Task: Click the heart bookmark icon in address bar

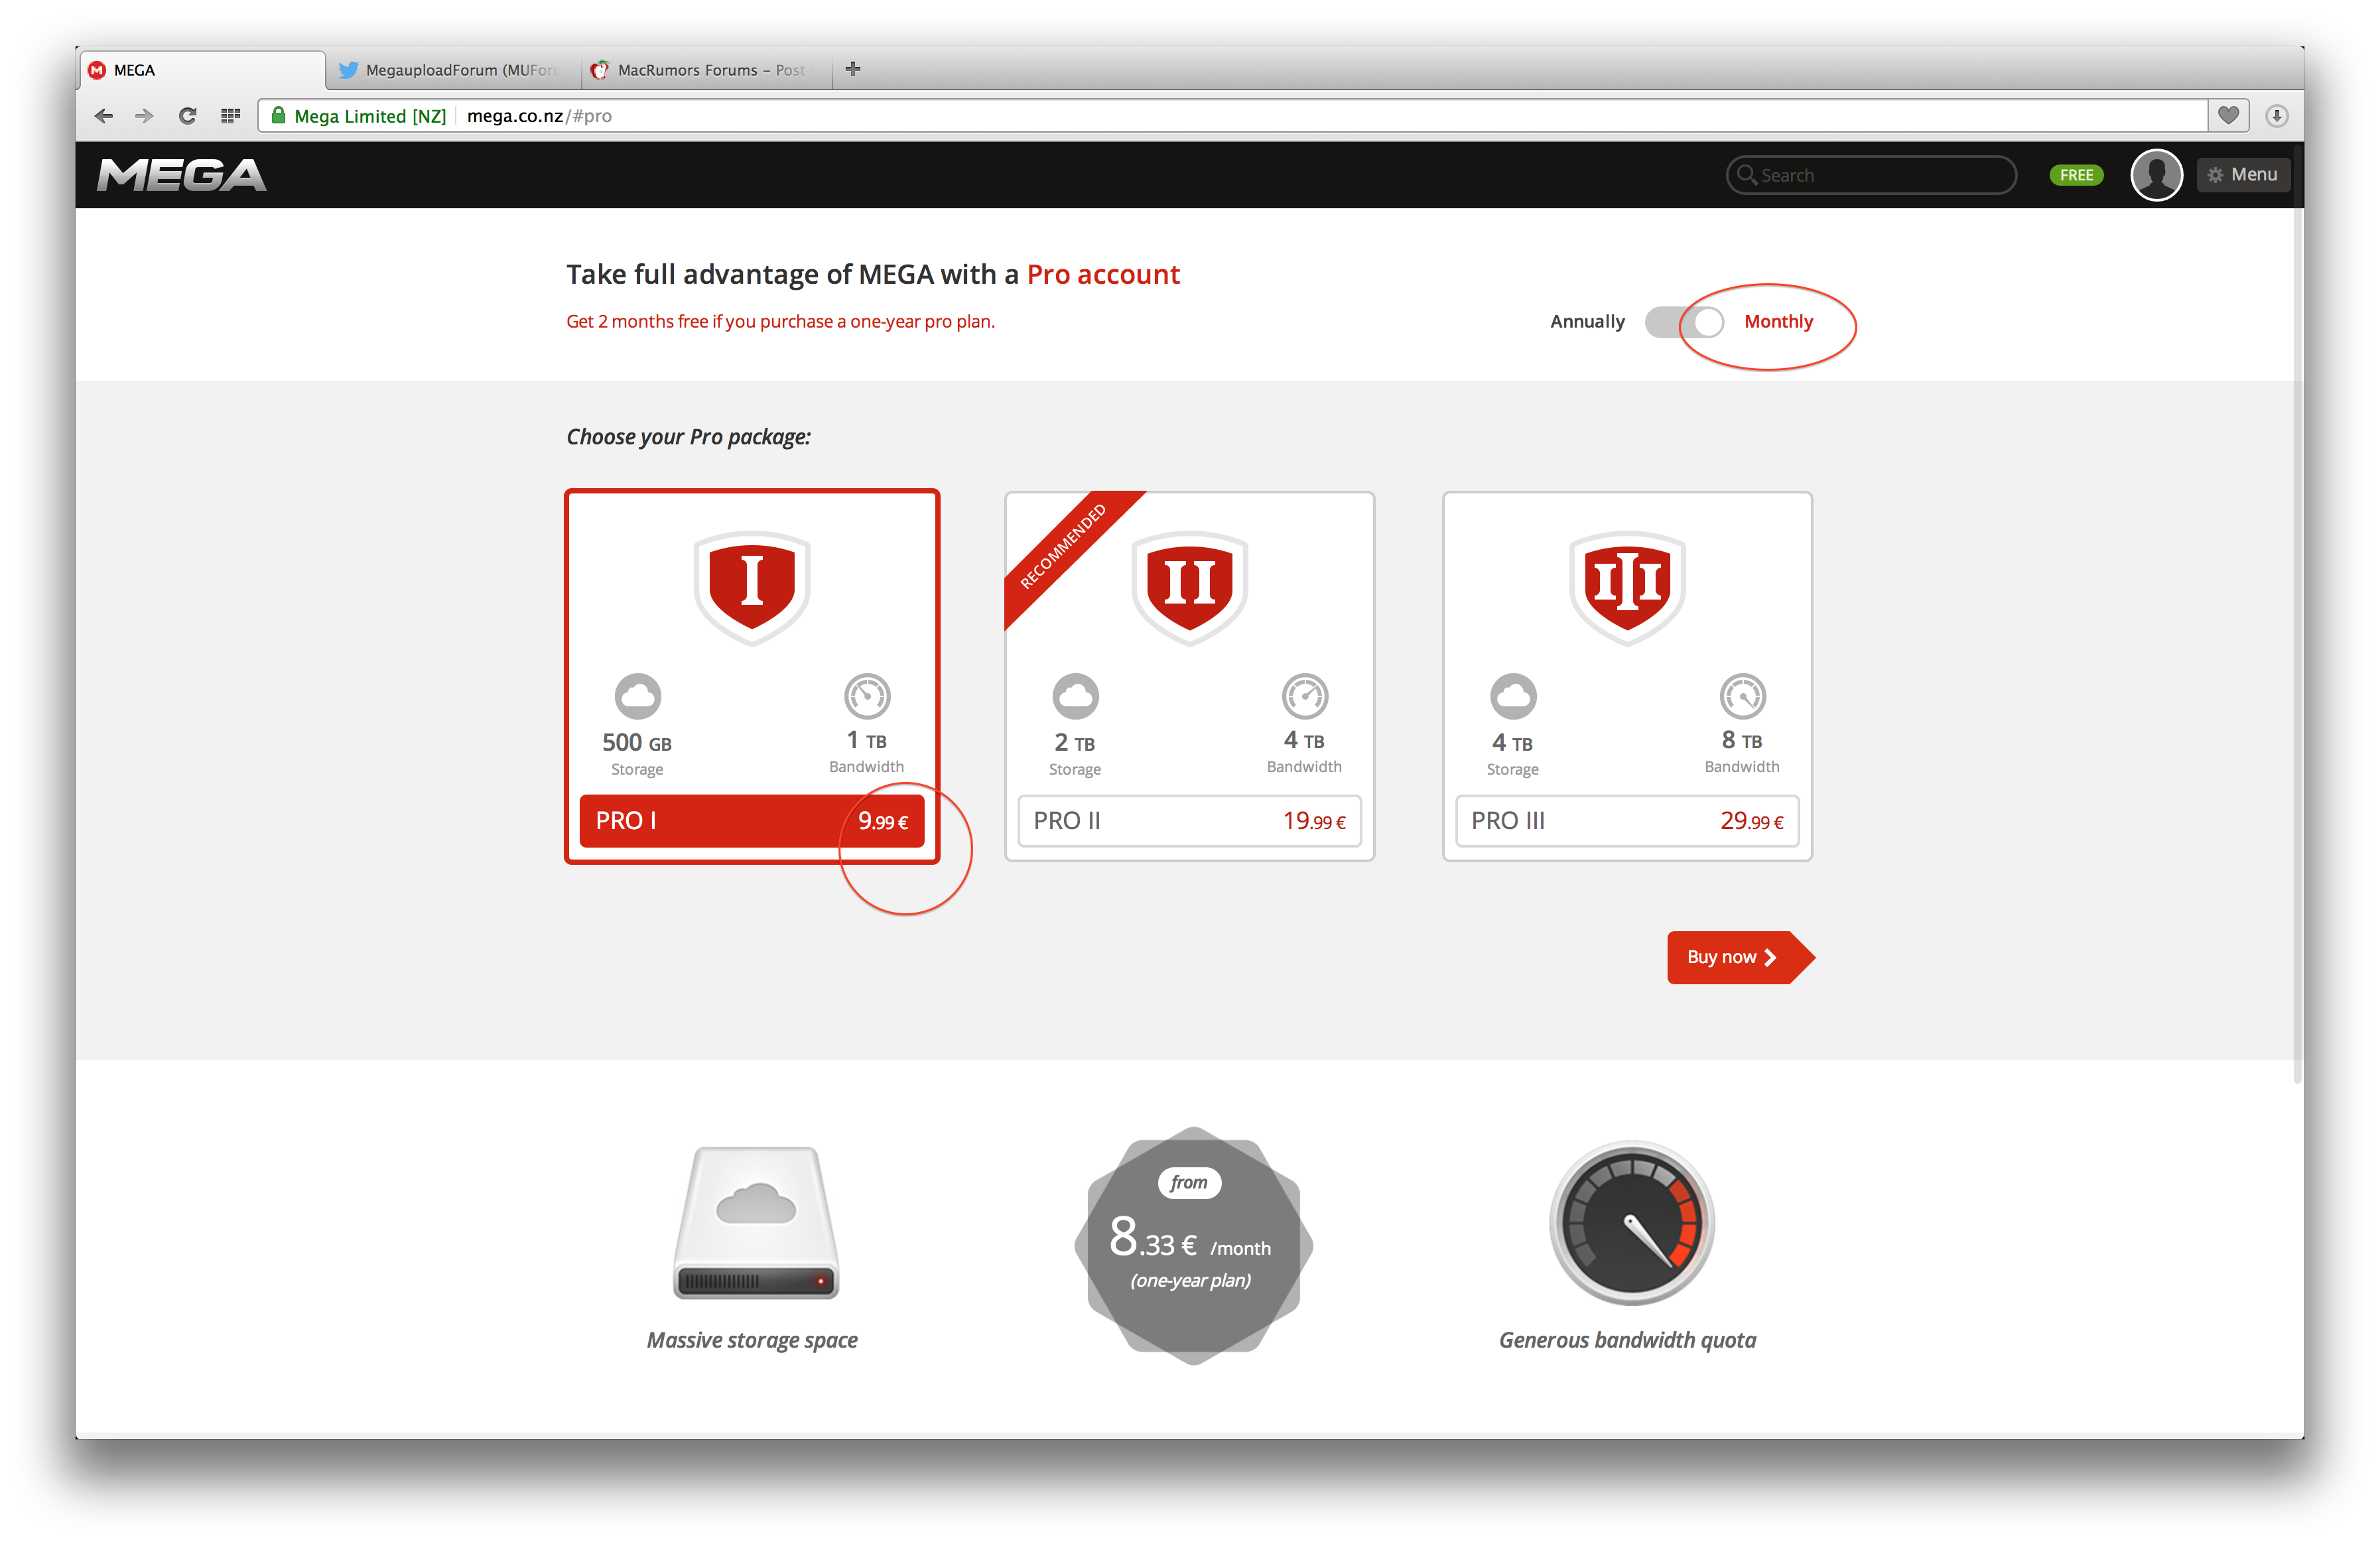Action: click(x=2228, y=116)
